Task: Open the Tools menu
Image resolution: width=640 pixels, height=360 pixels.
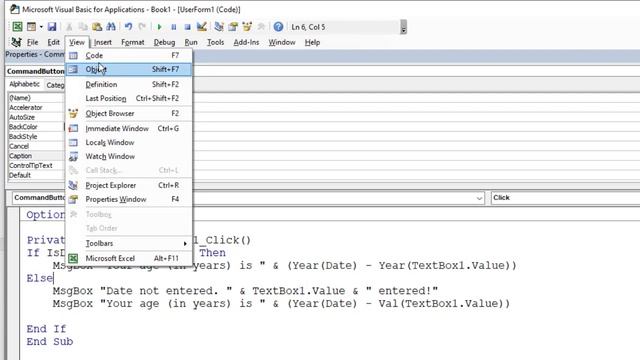Action: point(216,42)
